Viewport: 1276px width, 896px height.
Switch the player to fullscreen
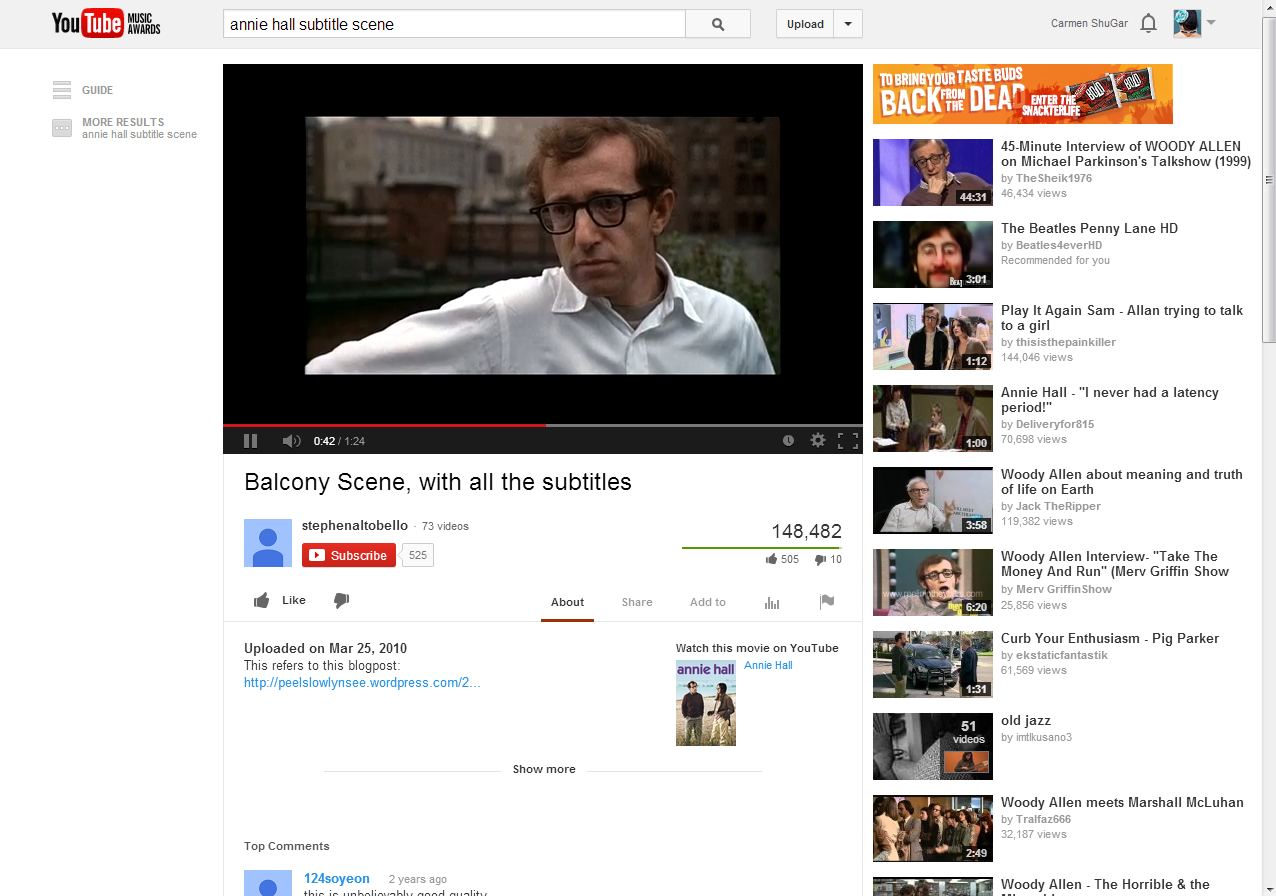click(x=848, y=440)
